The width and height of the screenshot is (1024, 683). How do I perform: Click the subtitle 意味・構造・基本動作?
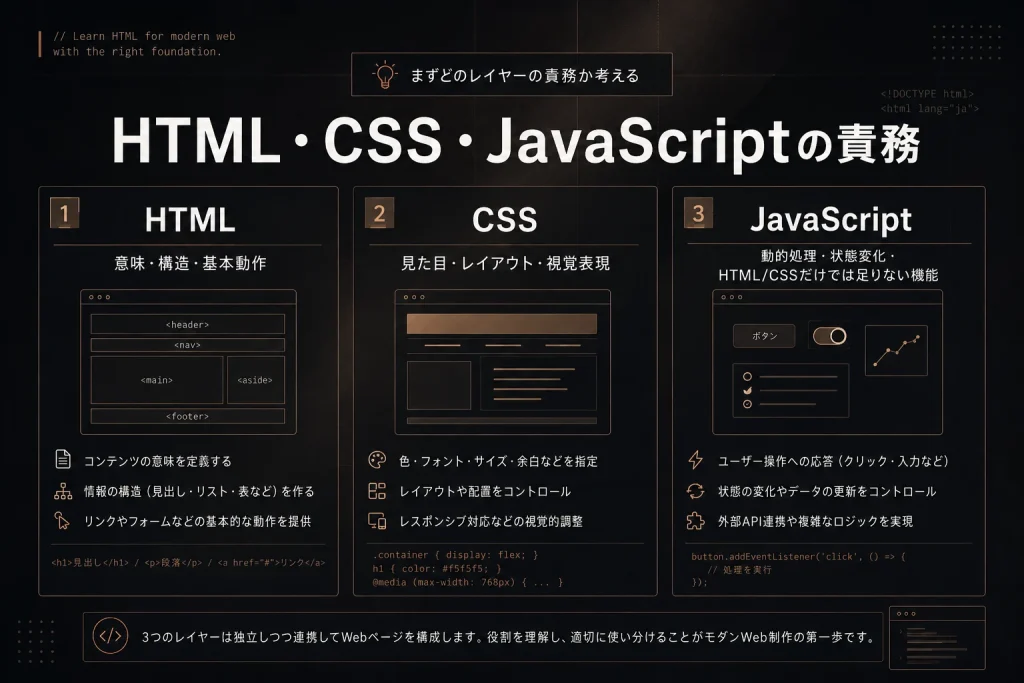[190, 263]
